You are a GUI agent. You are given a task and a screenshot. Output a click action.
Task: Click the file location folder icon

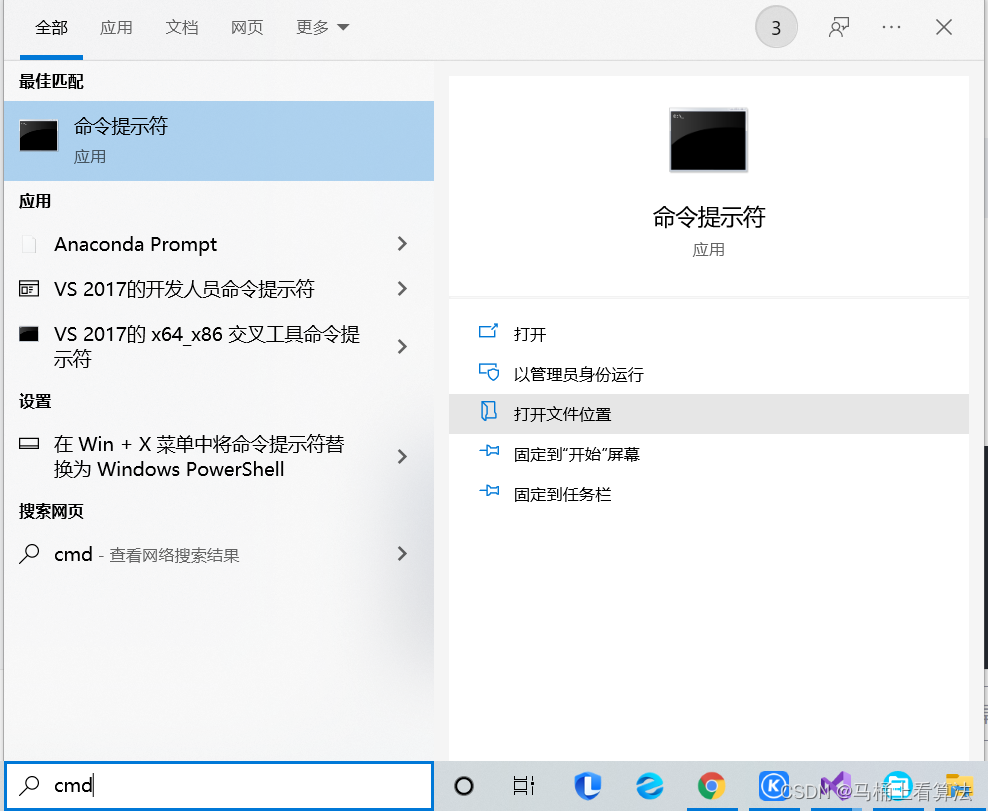click(488, 411)
